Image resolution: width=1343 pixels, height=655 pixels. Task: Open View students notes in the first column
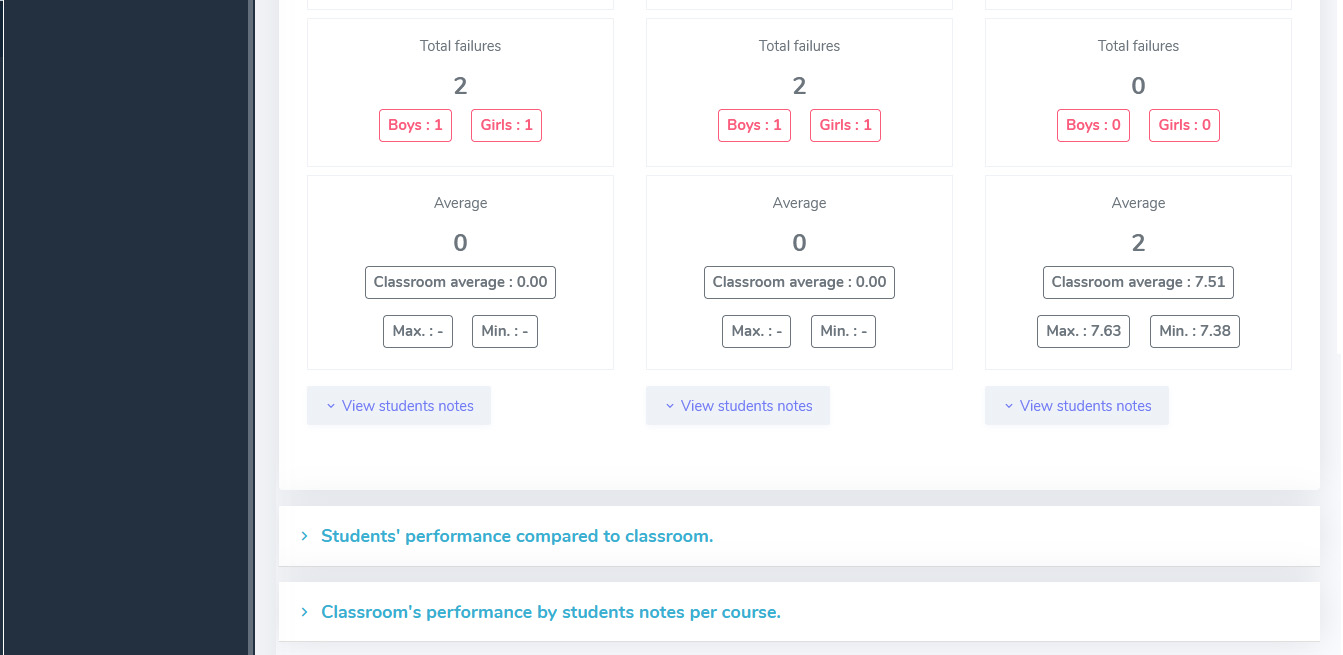tap(399, 406)
